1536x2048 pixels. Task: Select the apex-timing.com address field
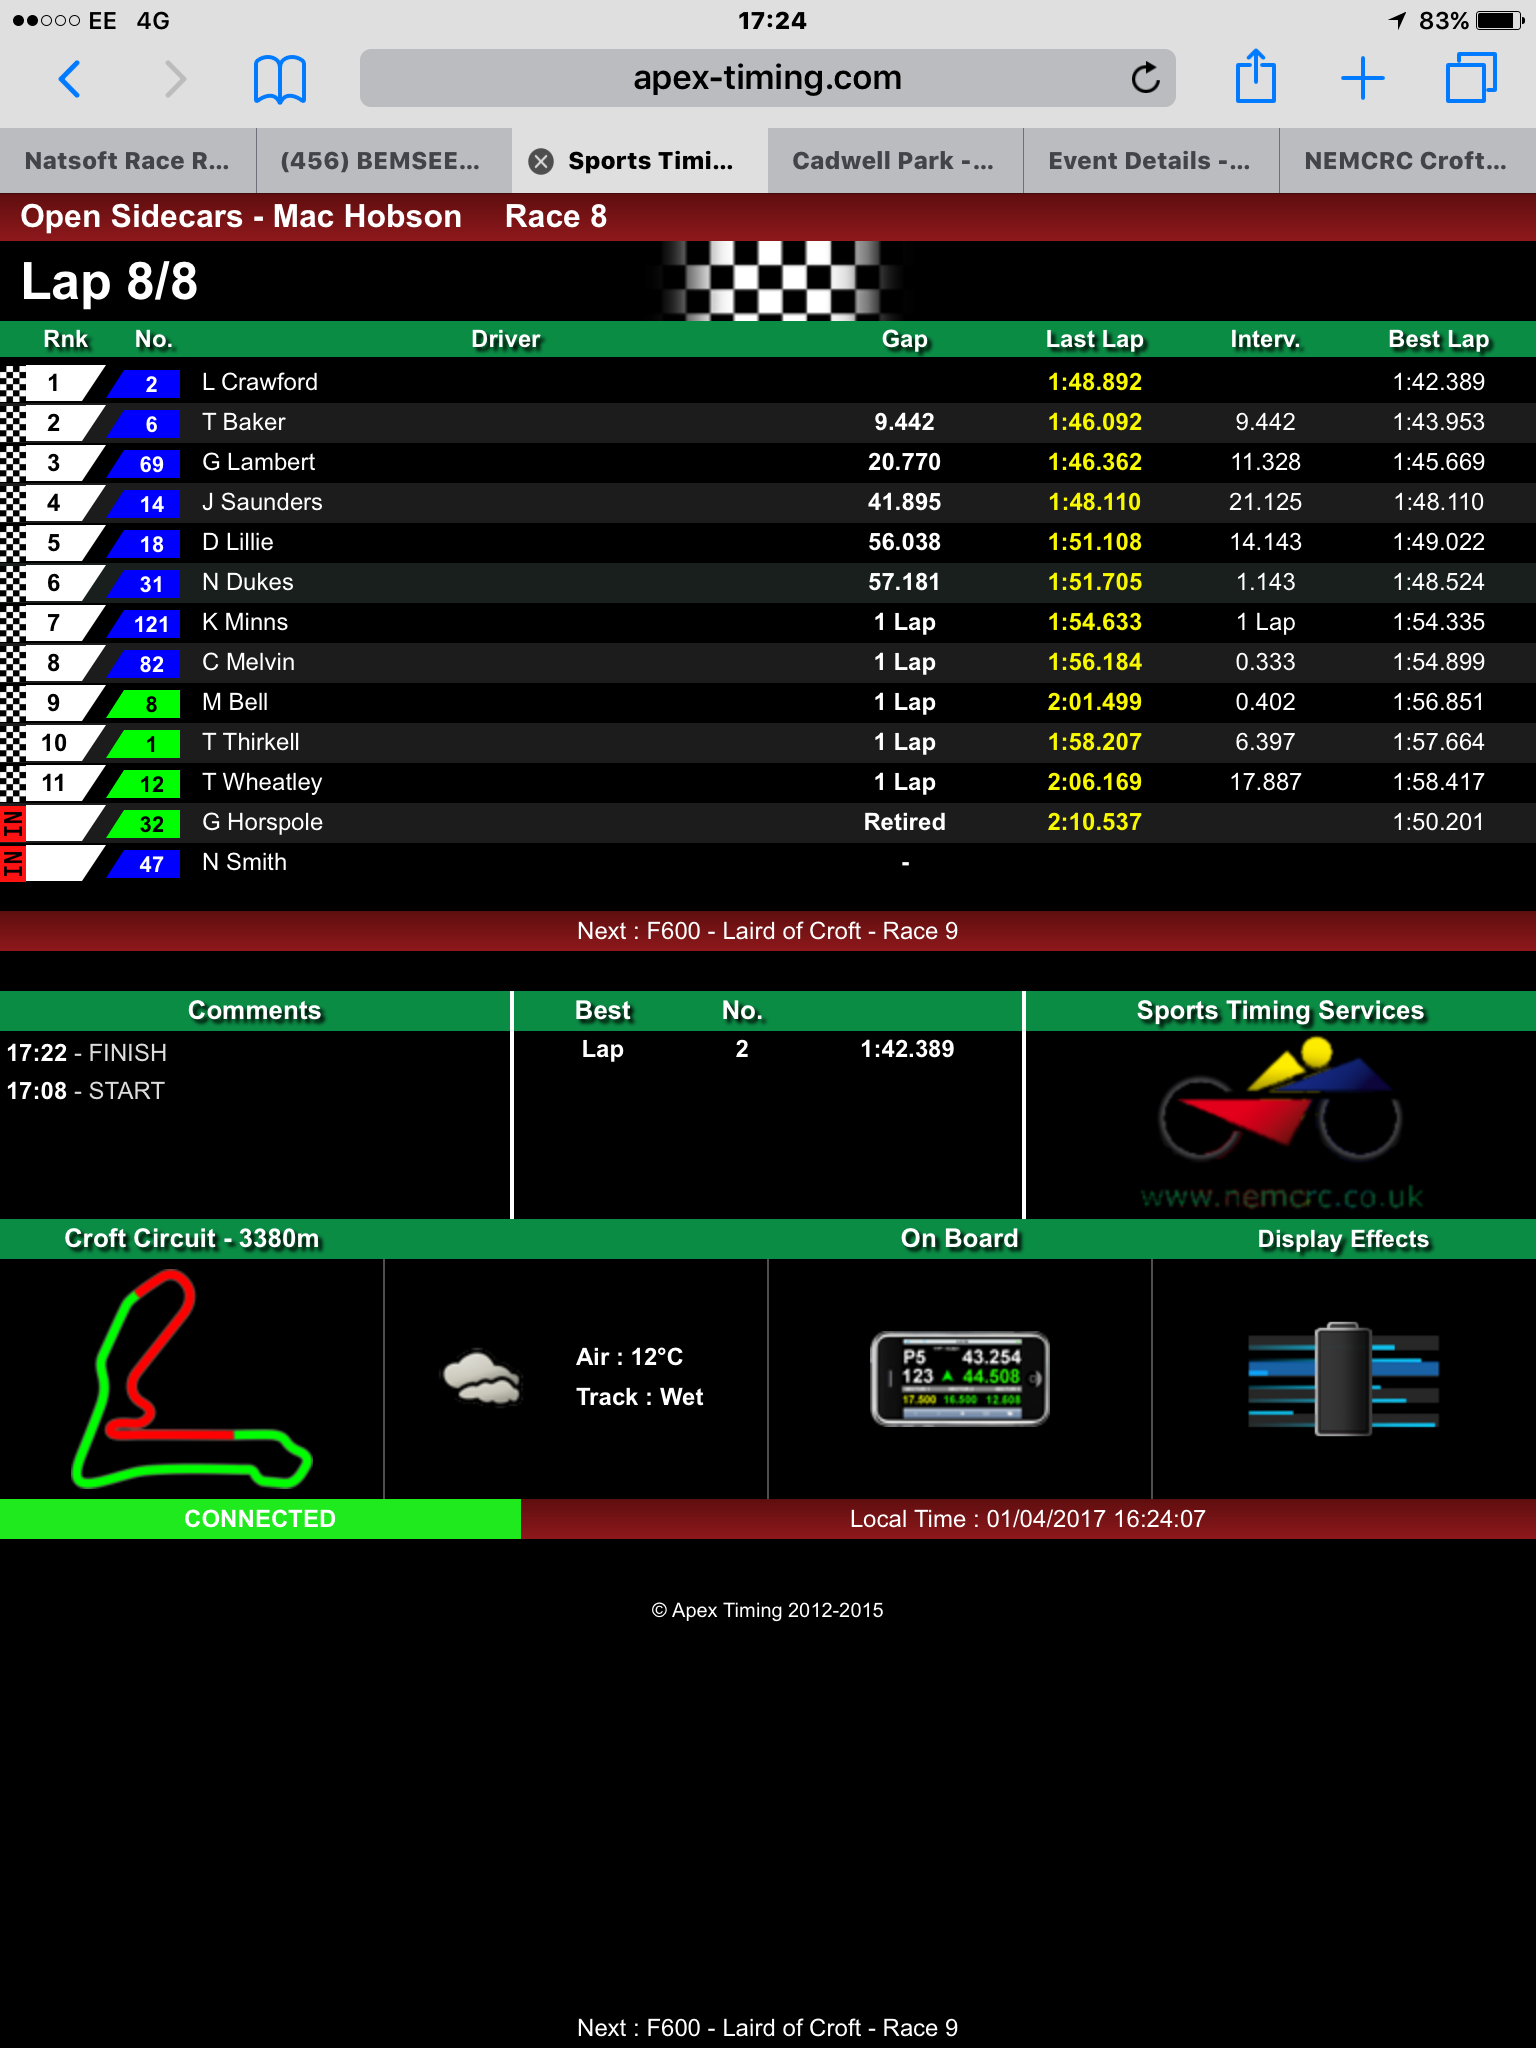point(767,78)
